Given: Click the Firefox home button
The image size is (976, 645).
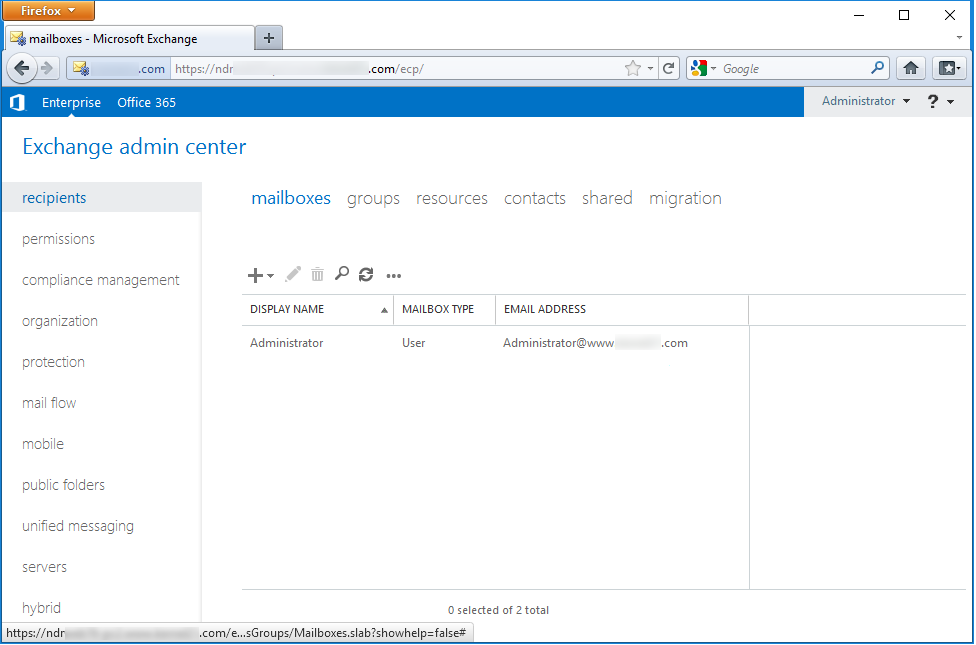Looking at the screenshot, I should [911, 68].
